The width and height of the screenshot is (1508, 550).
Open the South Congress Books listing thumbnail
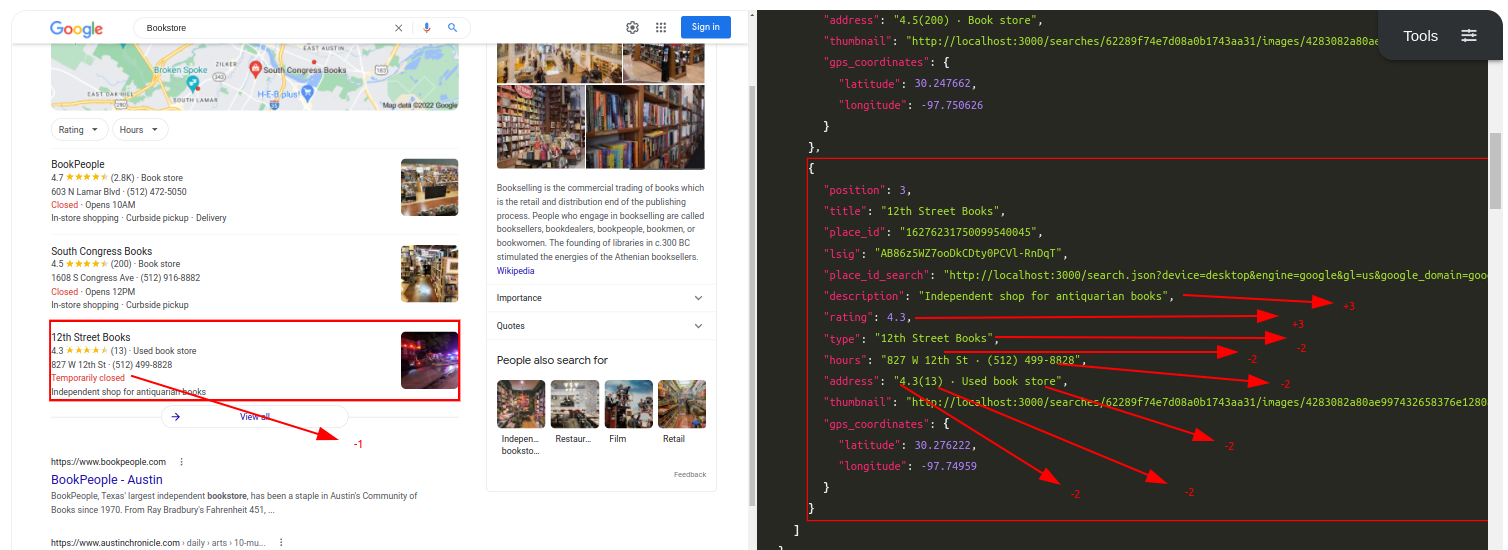[429, 274]
